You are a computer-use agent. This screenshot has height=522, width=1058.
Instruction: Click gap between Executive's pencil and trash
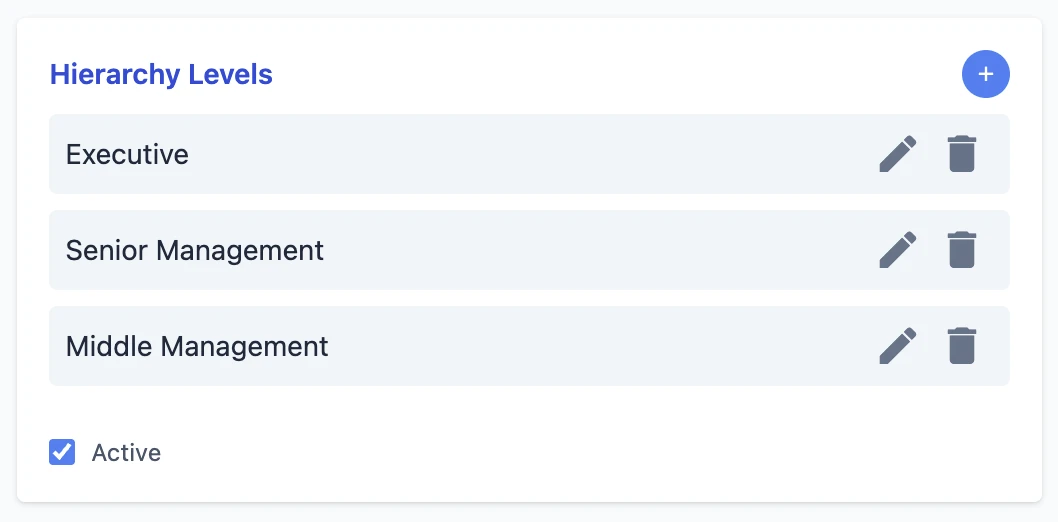(931, 155)
